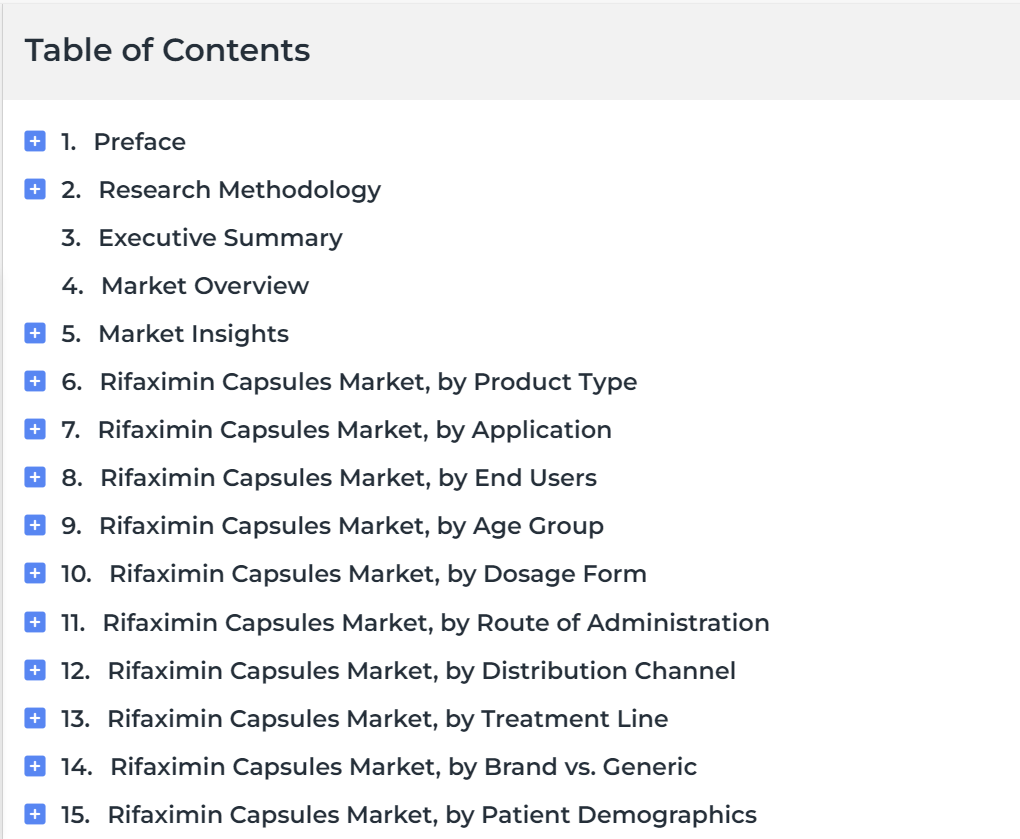Expand Research Methodology with its plus icon
The width and height of the screenshot is (1020, 839).
(x=35, y=189)
